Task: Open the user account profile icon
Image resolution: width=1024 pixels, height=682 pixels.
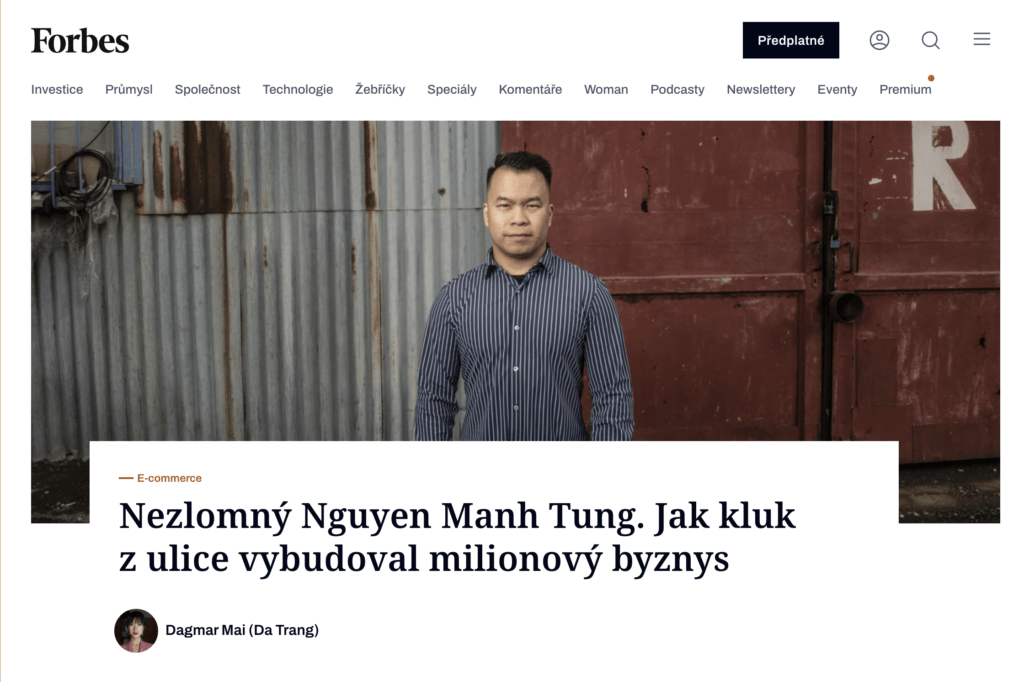Action: (879, 41)
